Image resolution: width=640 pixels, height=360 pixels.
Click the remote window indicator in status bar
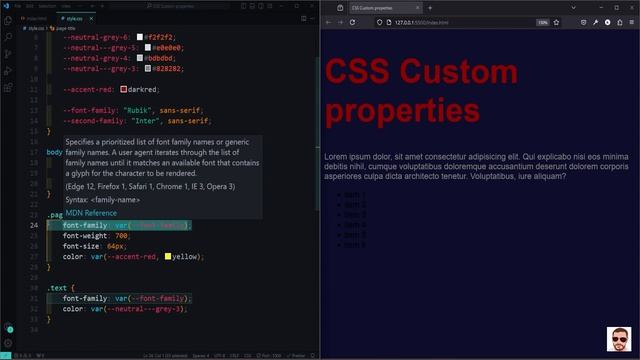5,356
